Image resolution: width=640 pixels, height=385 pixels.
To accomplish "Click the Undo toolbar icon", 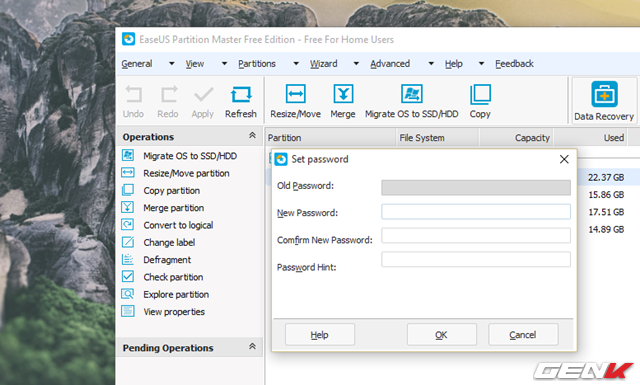I will tap(133, 94).
